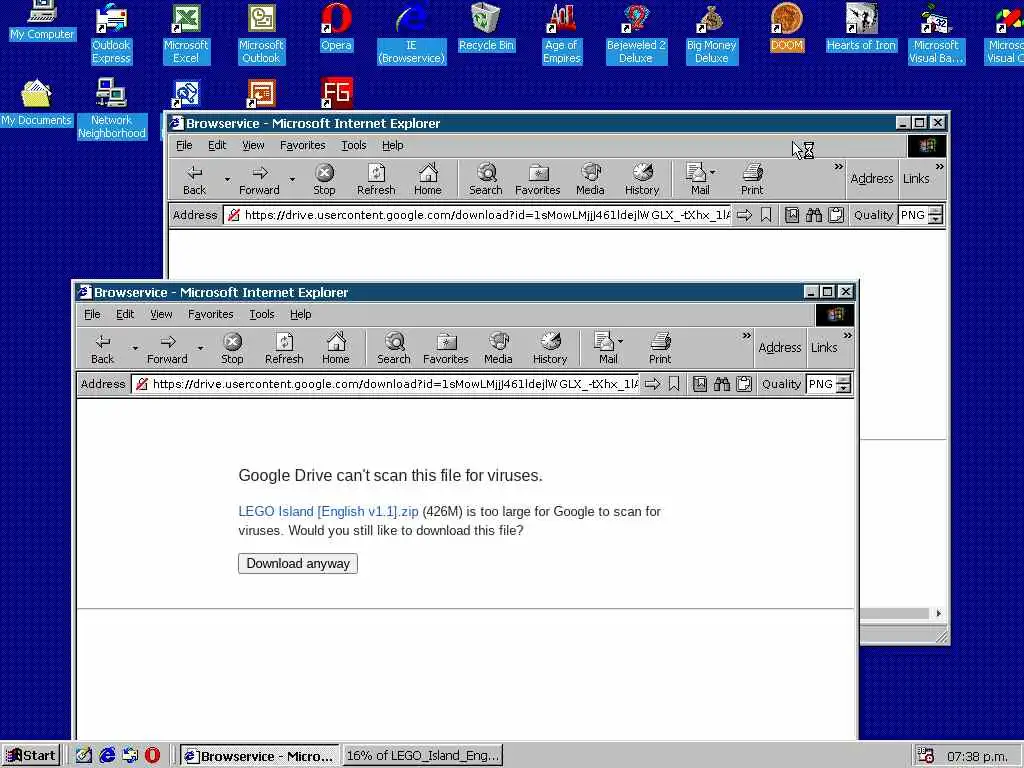Click bookmark ribbon icon in front address bar

click(674, 384)
